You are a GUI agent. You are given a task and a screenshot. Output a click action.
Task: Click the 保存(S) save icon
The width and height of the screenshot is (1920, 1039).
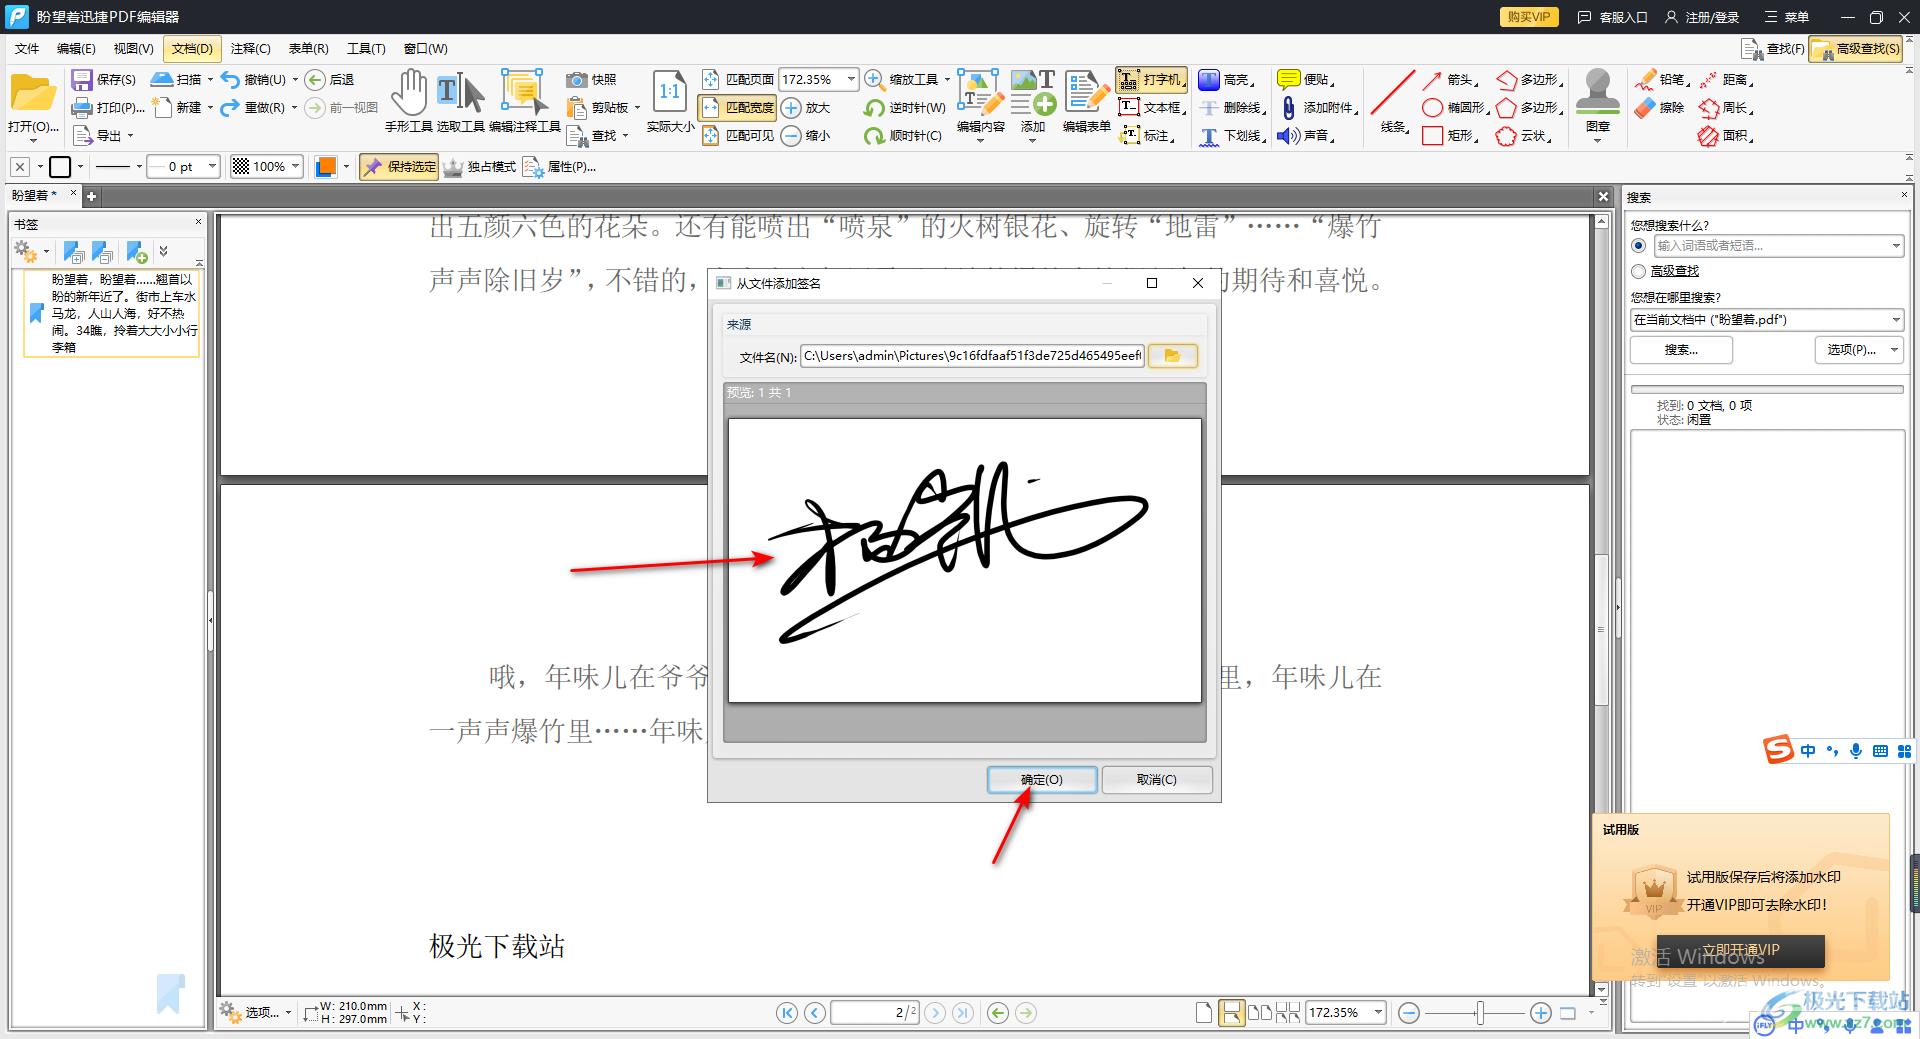click(82, 79)
